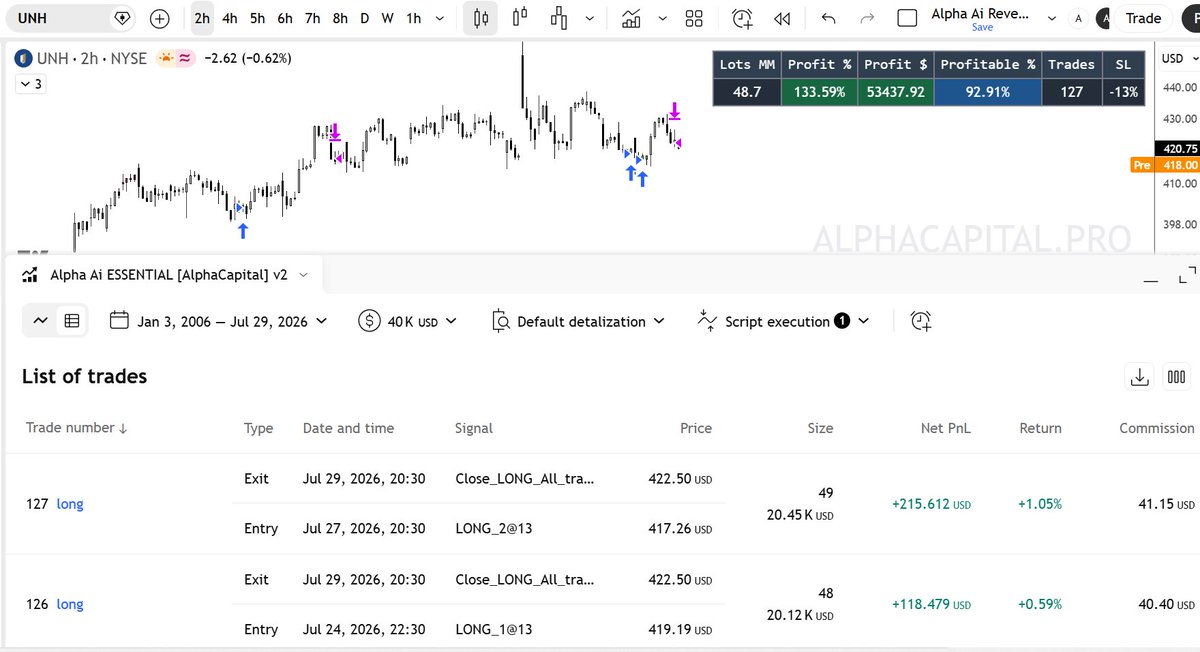
Task: Open the trades table column settings
Action: pyautogui.click(x=1177, y=377)
